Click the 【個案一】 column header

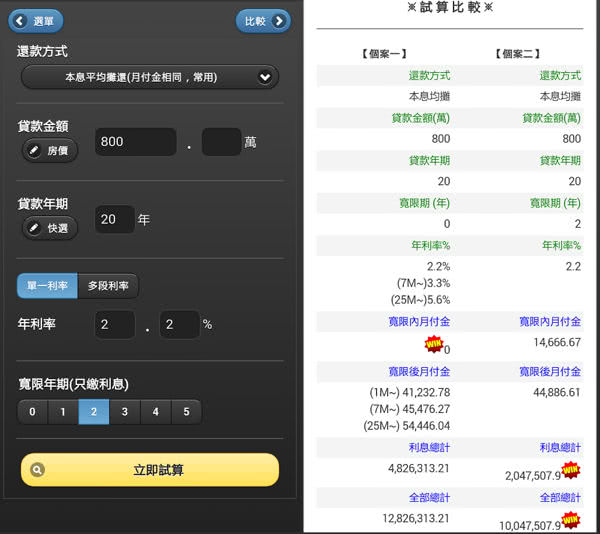click(x=384, y=54)
